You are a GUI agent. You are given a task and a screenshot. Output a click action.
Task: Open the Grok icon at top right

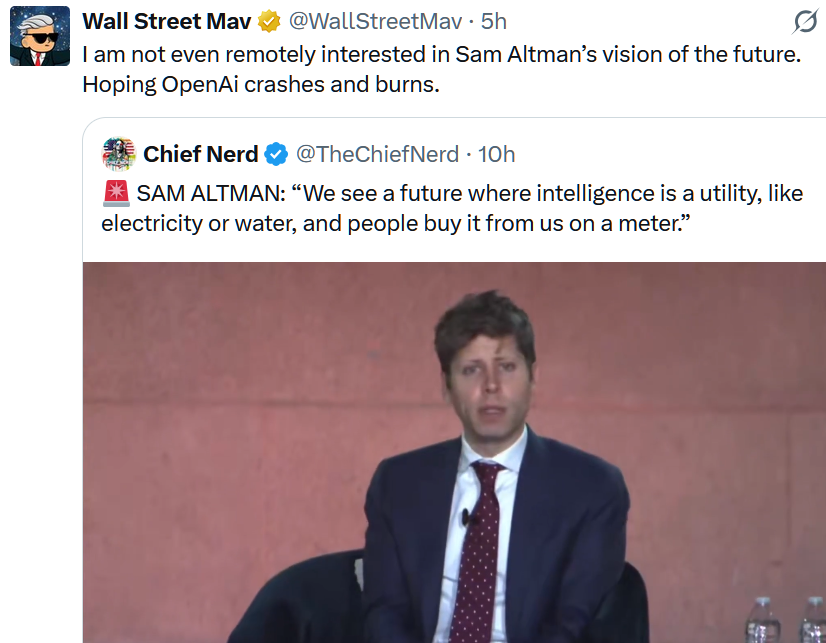tap(806, 22)
